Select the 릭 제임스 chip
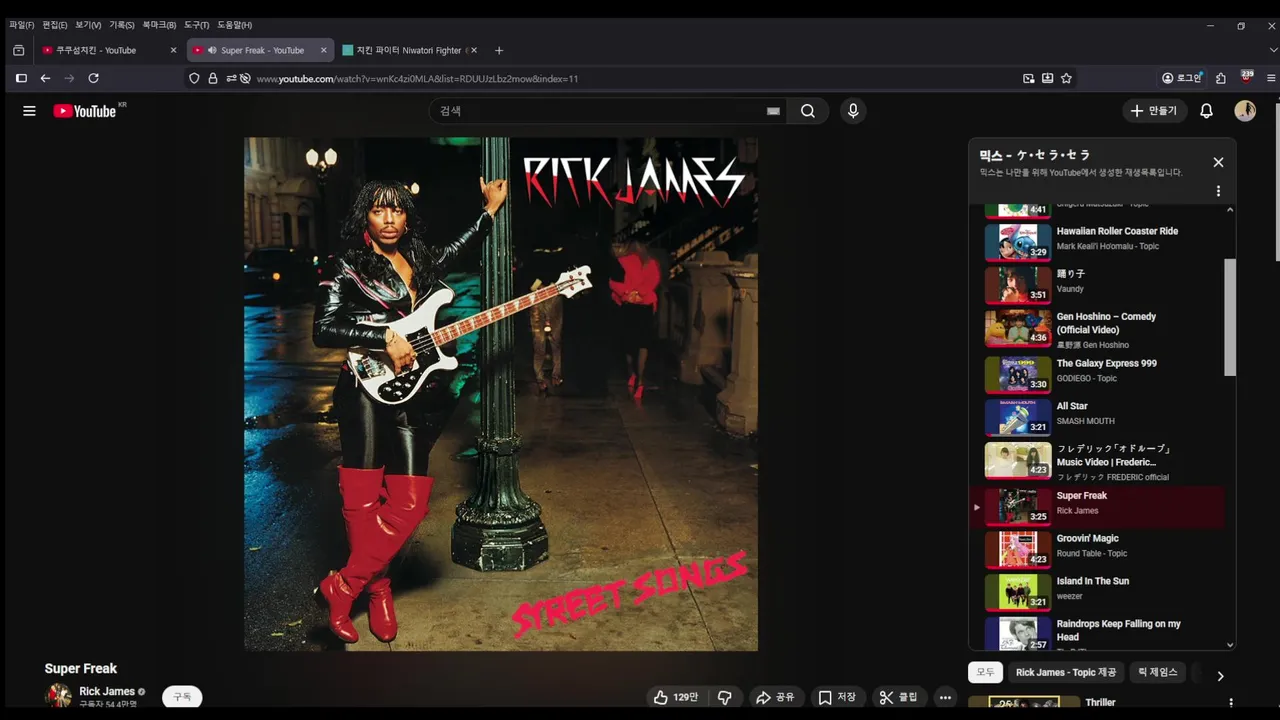 pos(1157,672)
